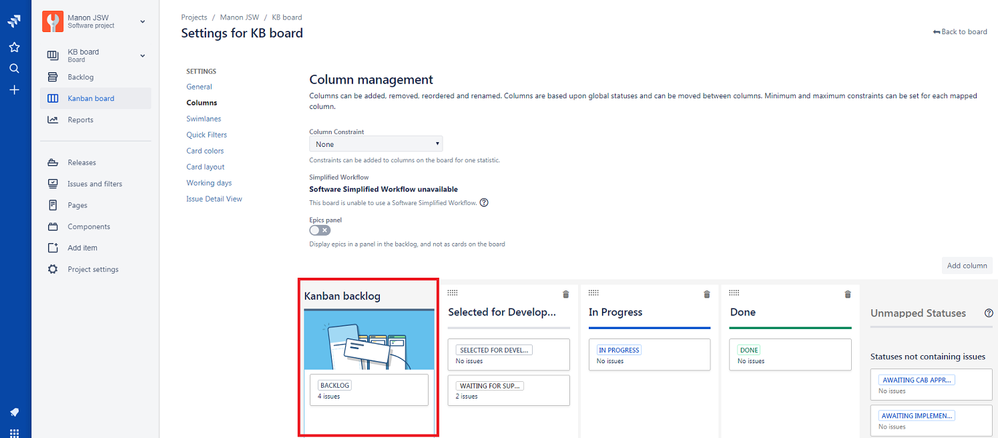998x438 pixels.
Task: Open General settings
Action: pyautogui.click(x=199, y=87)
